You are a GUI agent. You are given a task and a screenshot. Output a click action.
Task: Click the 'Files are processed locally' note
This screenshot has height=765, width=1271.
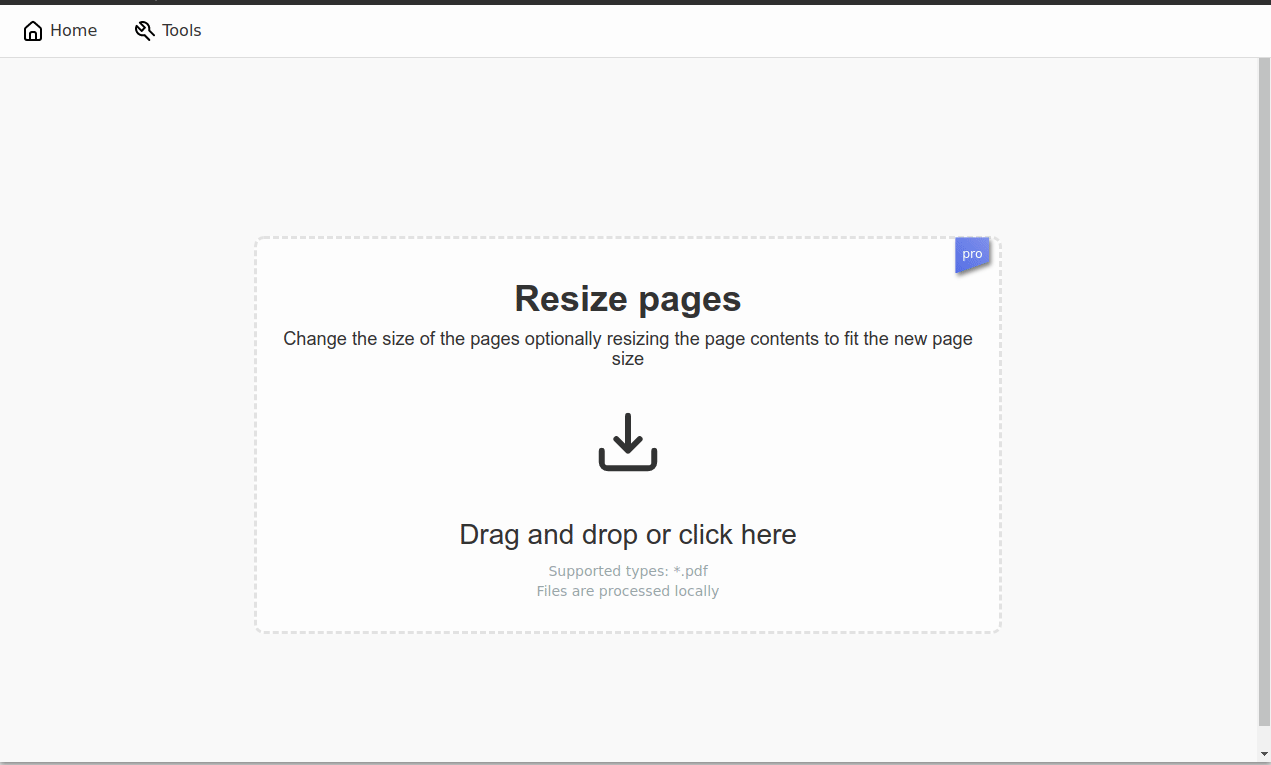point(627,591)
